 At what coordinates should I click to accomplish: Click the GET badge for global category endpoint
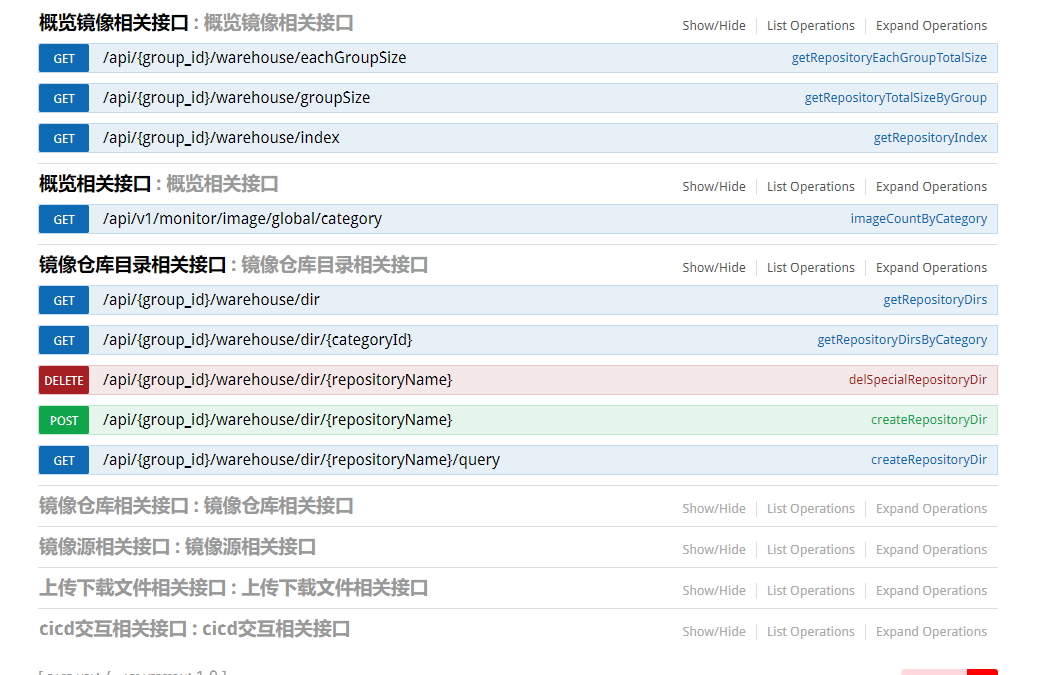(x=63, y=219)
